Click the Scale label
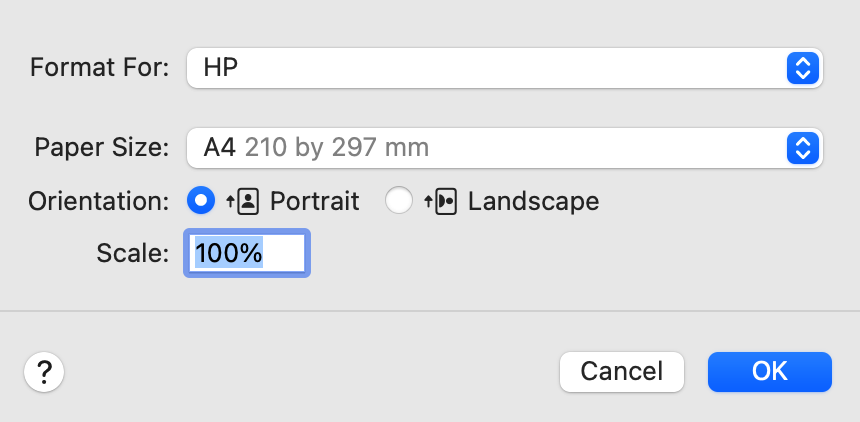 click(133, 253)
